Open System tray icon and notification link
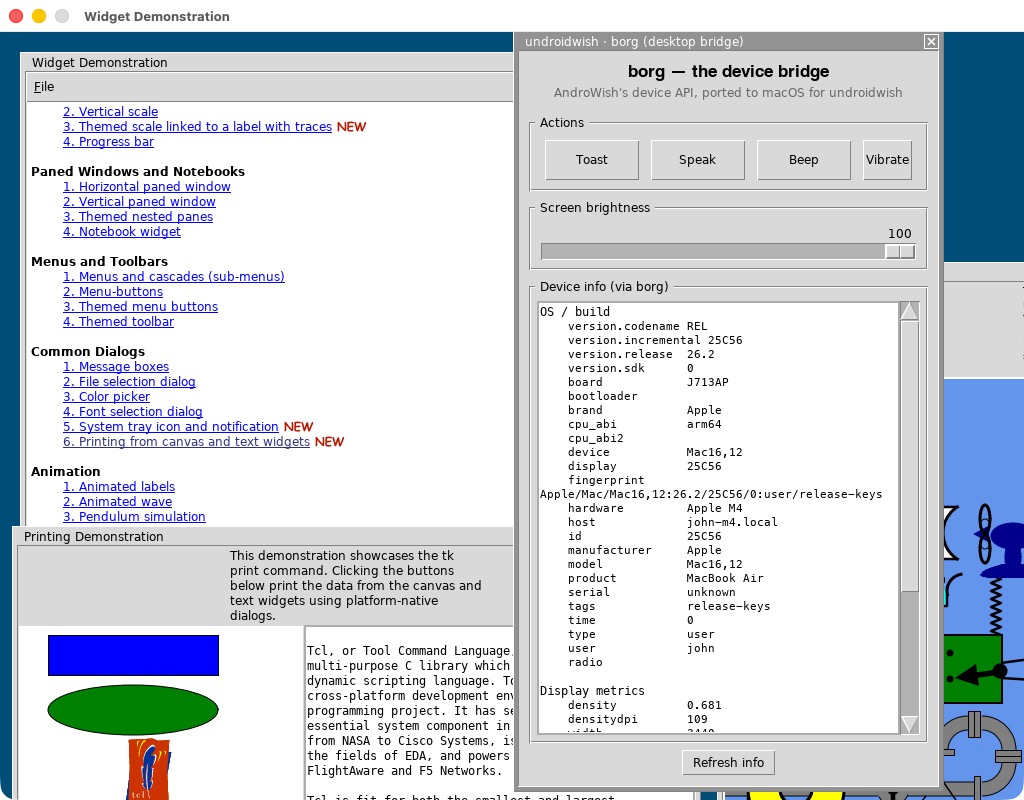The height and width of the screenshot is (800, 1024). point(171,427)
